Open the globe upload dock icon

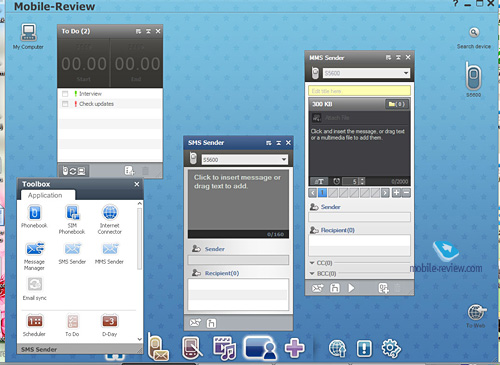[x=337, y=348]
